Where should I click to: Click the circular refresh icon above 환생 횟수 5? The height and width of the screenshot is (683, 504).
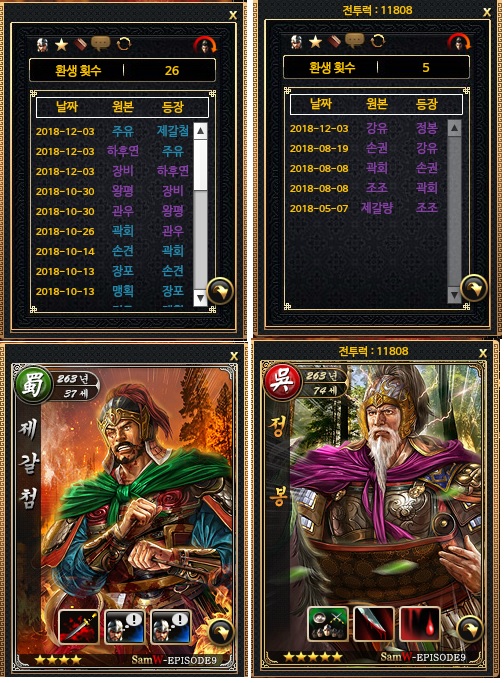378,41
